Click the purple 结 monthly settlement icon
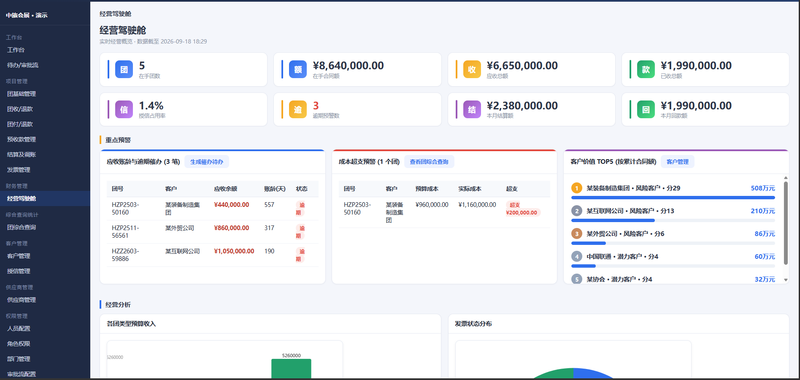The height and width of the screenshot is (380, 800). tap(472, 109)
